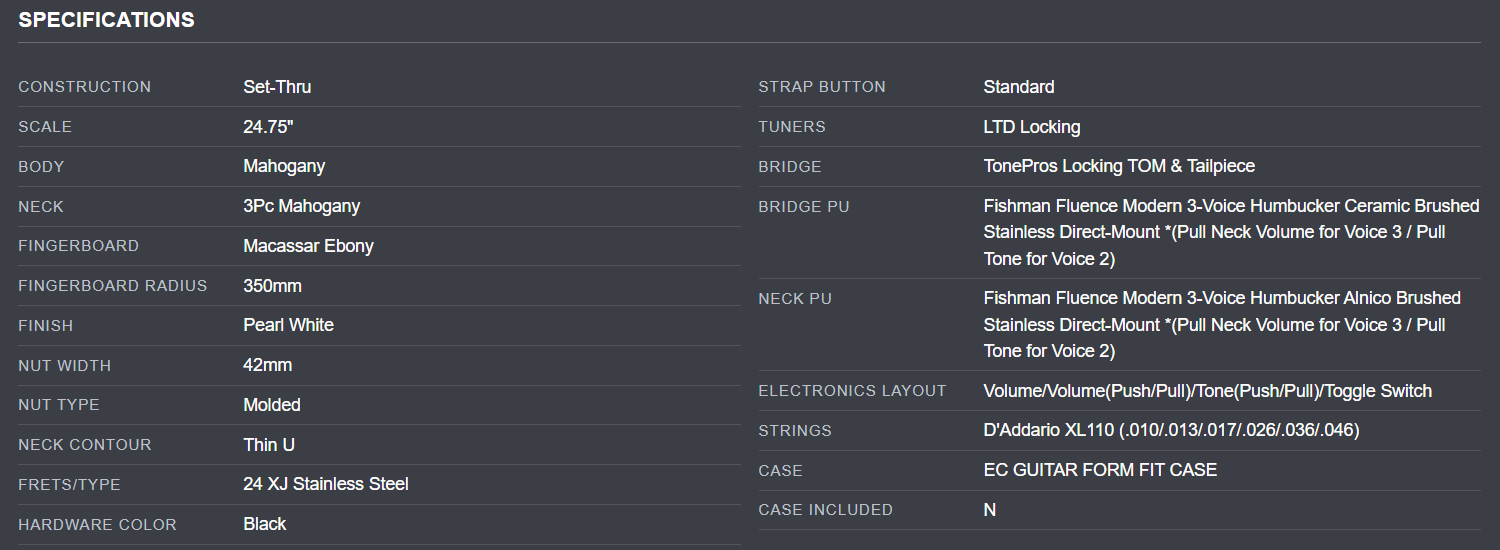Click the TonePros Locking TOM & Tailpiece text
The image size is (1500, 550).
coord(1118,166)
